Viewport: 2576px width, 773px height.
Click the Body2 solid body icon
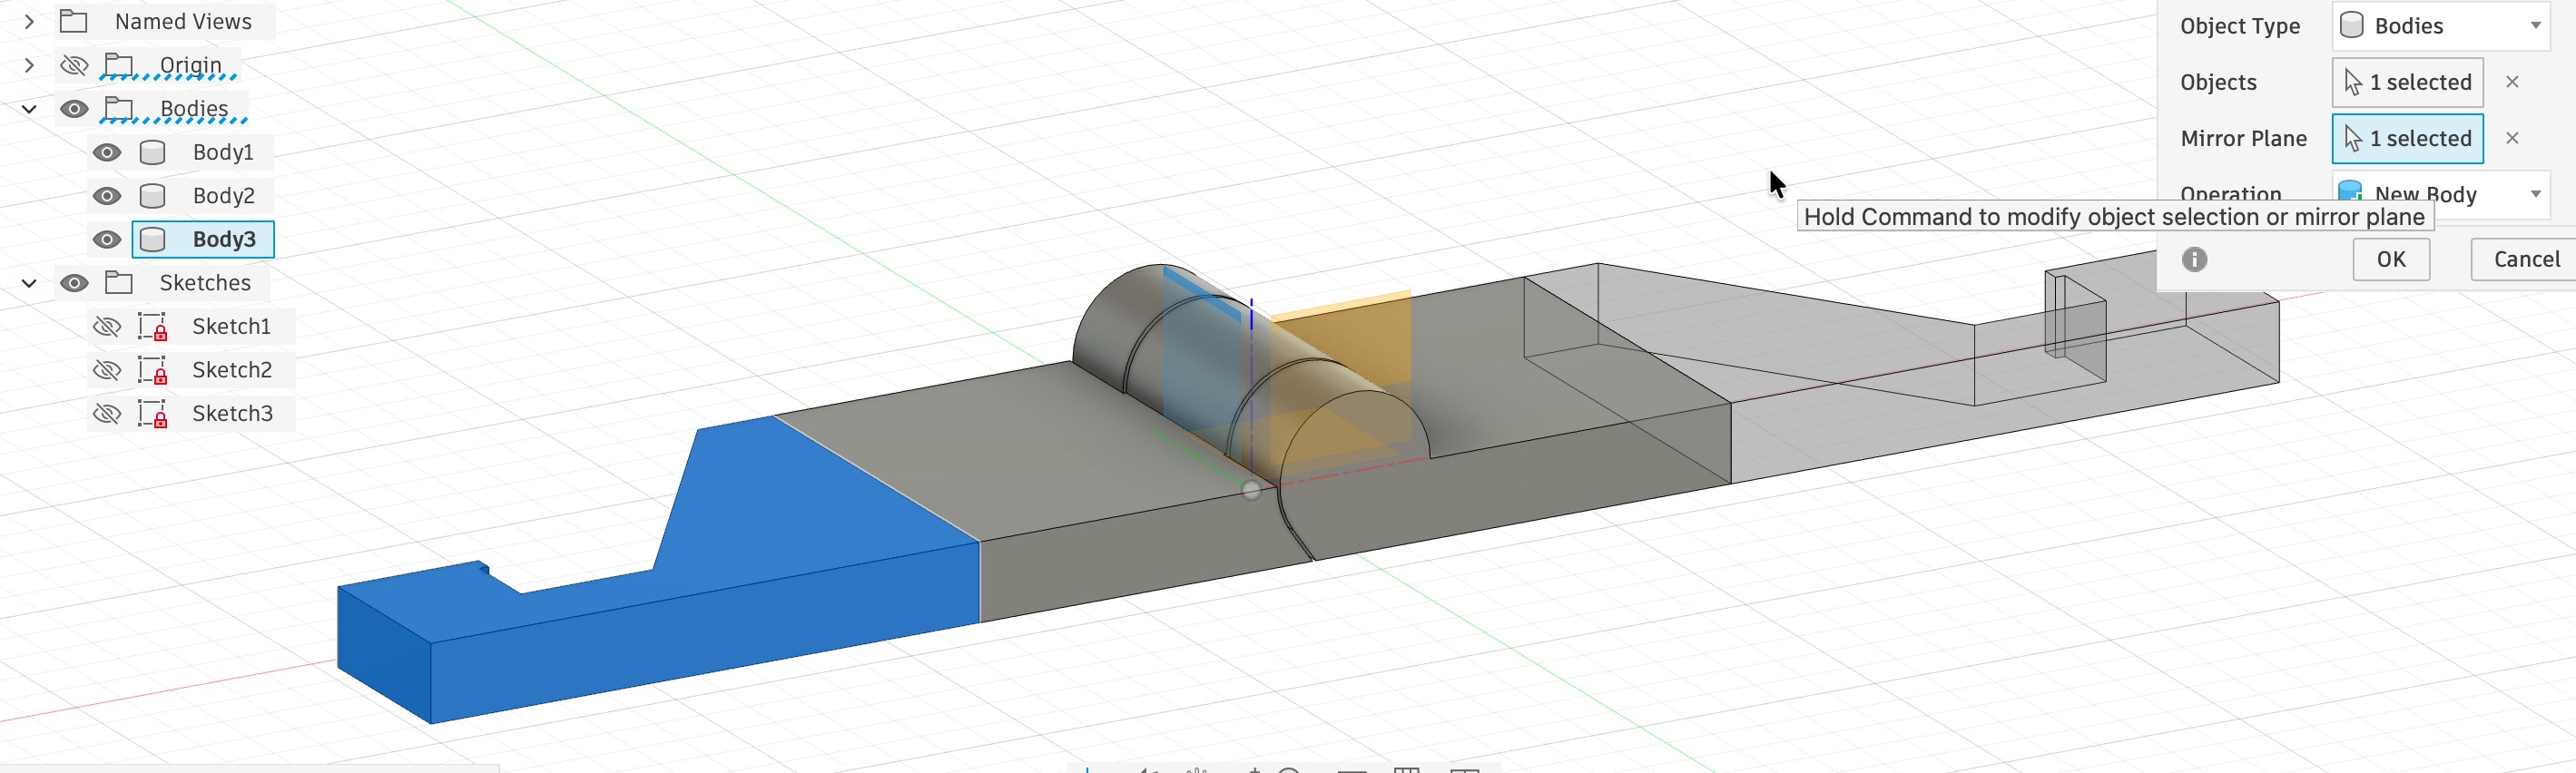(152, 196)
